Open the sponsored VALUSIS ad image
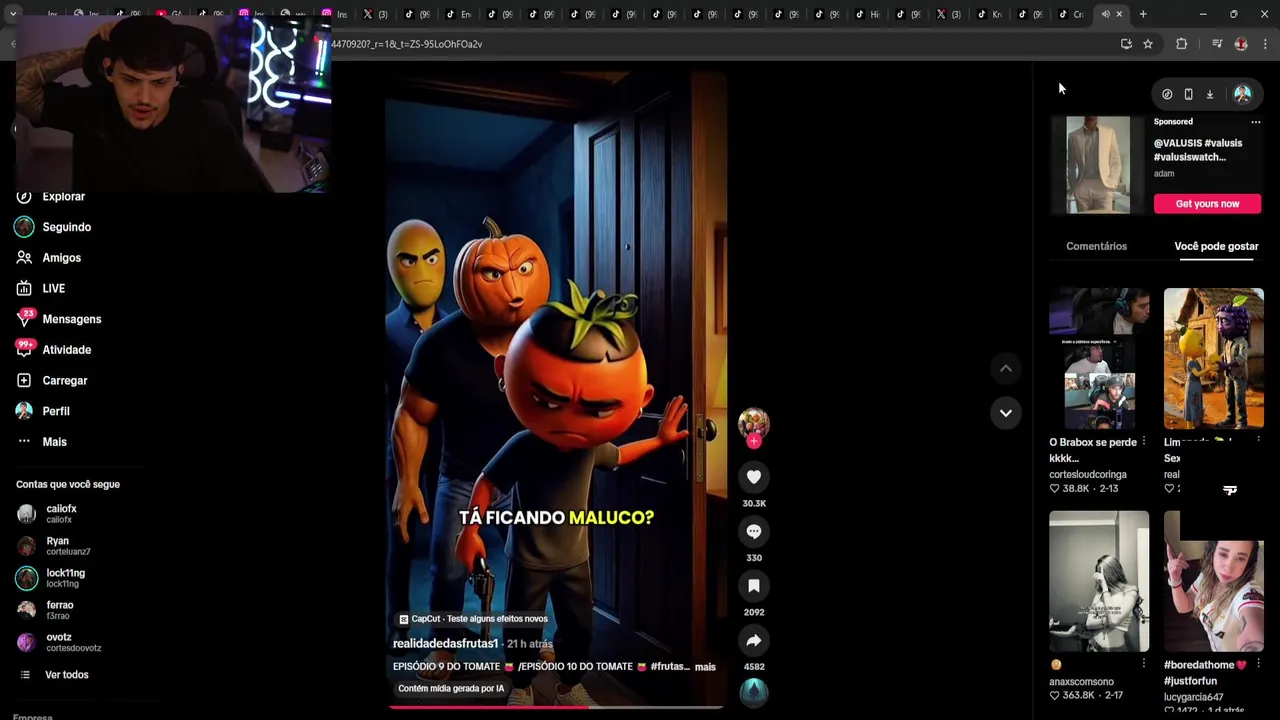Image resolution: width=1280 pixels, height=720 pixels. pyautogui.click(x=1098, y=165)
